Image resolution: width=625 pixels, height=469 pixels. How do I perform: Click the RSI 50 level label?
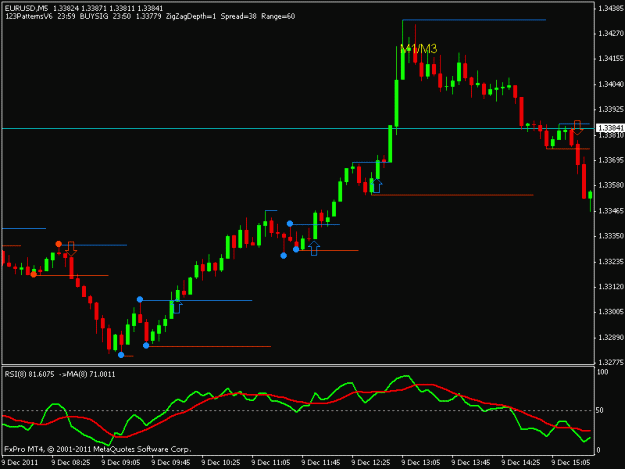tap(600, 410)
